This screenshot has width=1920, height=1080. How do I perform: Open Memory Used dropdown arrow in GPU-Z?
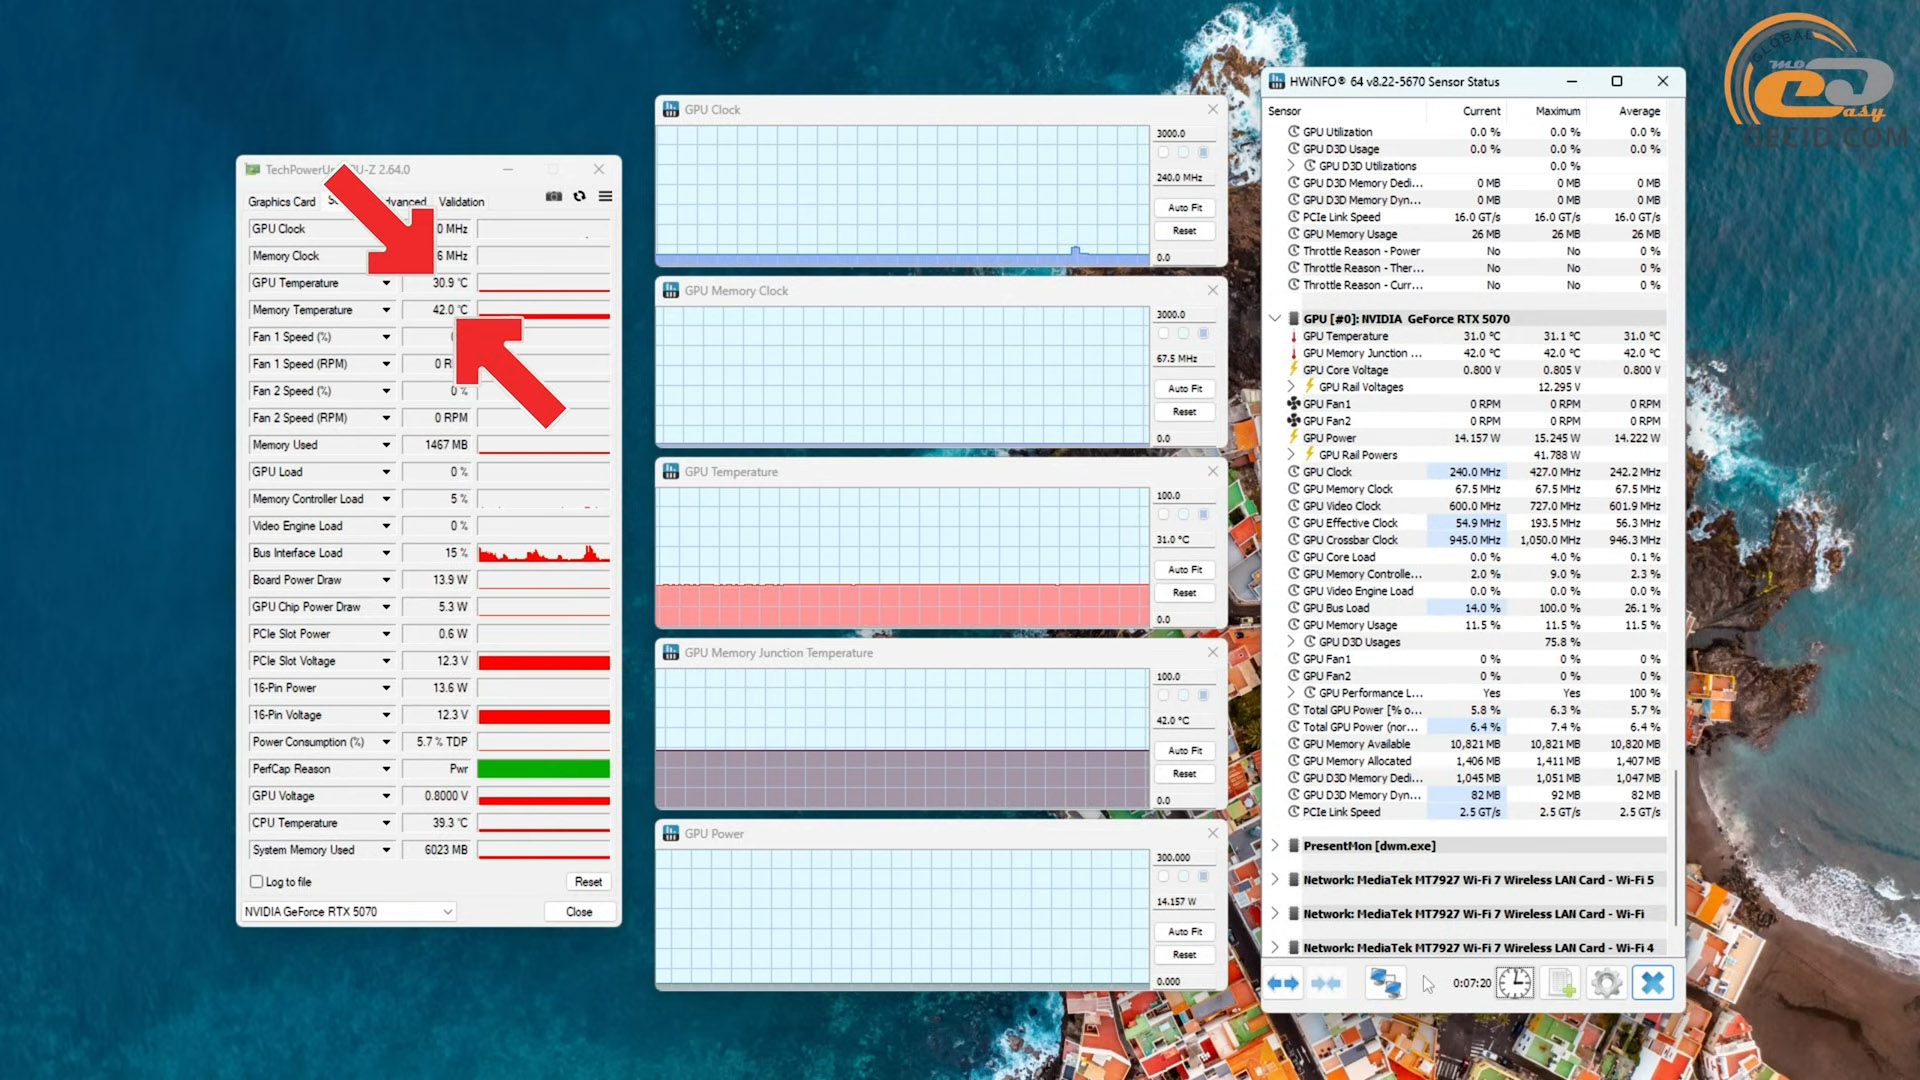tap(386, 445)
